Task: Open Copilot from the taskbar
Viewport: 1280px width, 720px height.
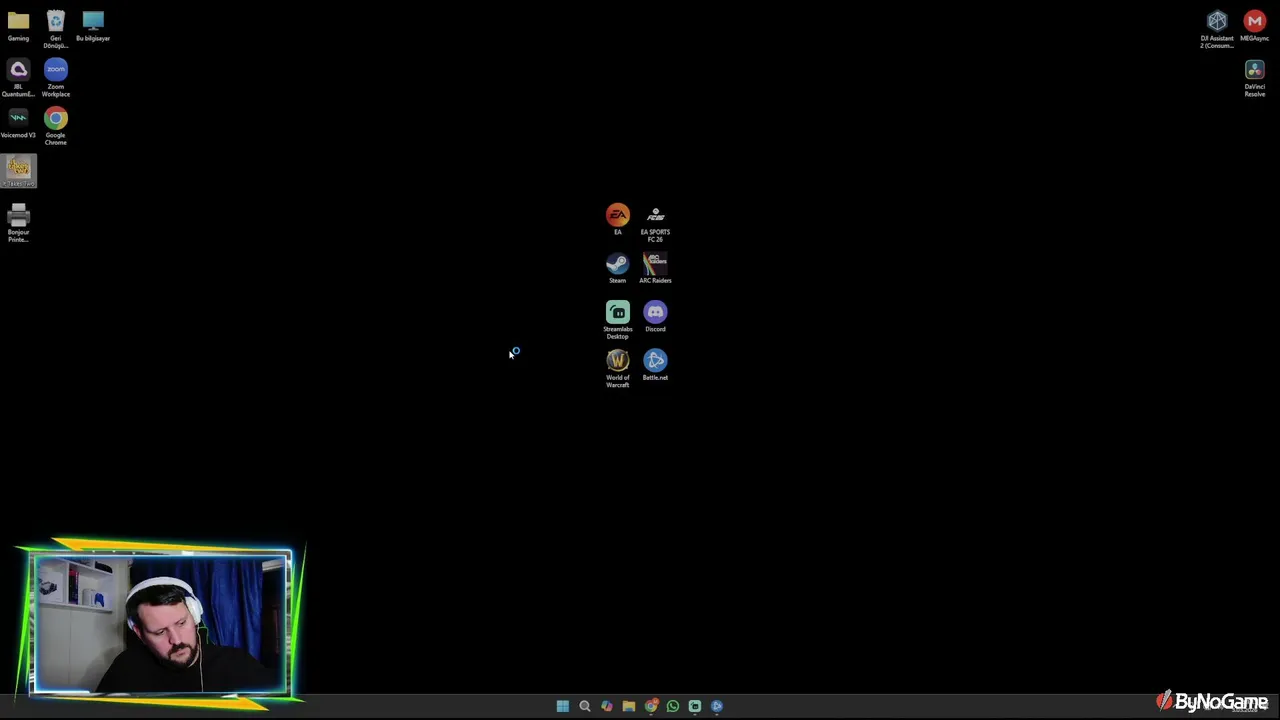Action: point(607,706)
